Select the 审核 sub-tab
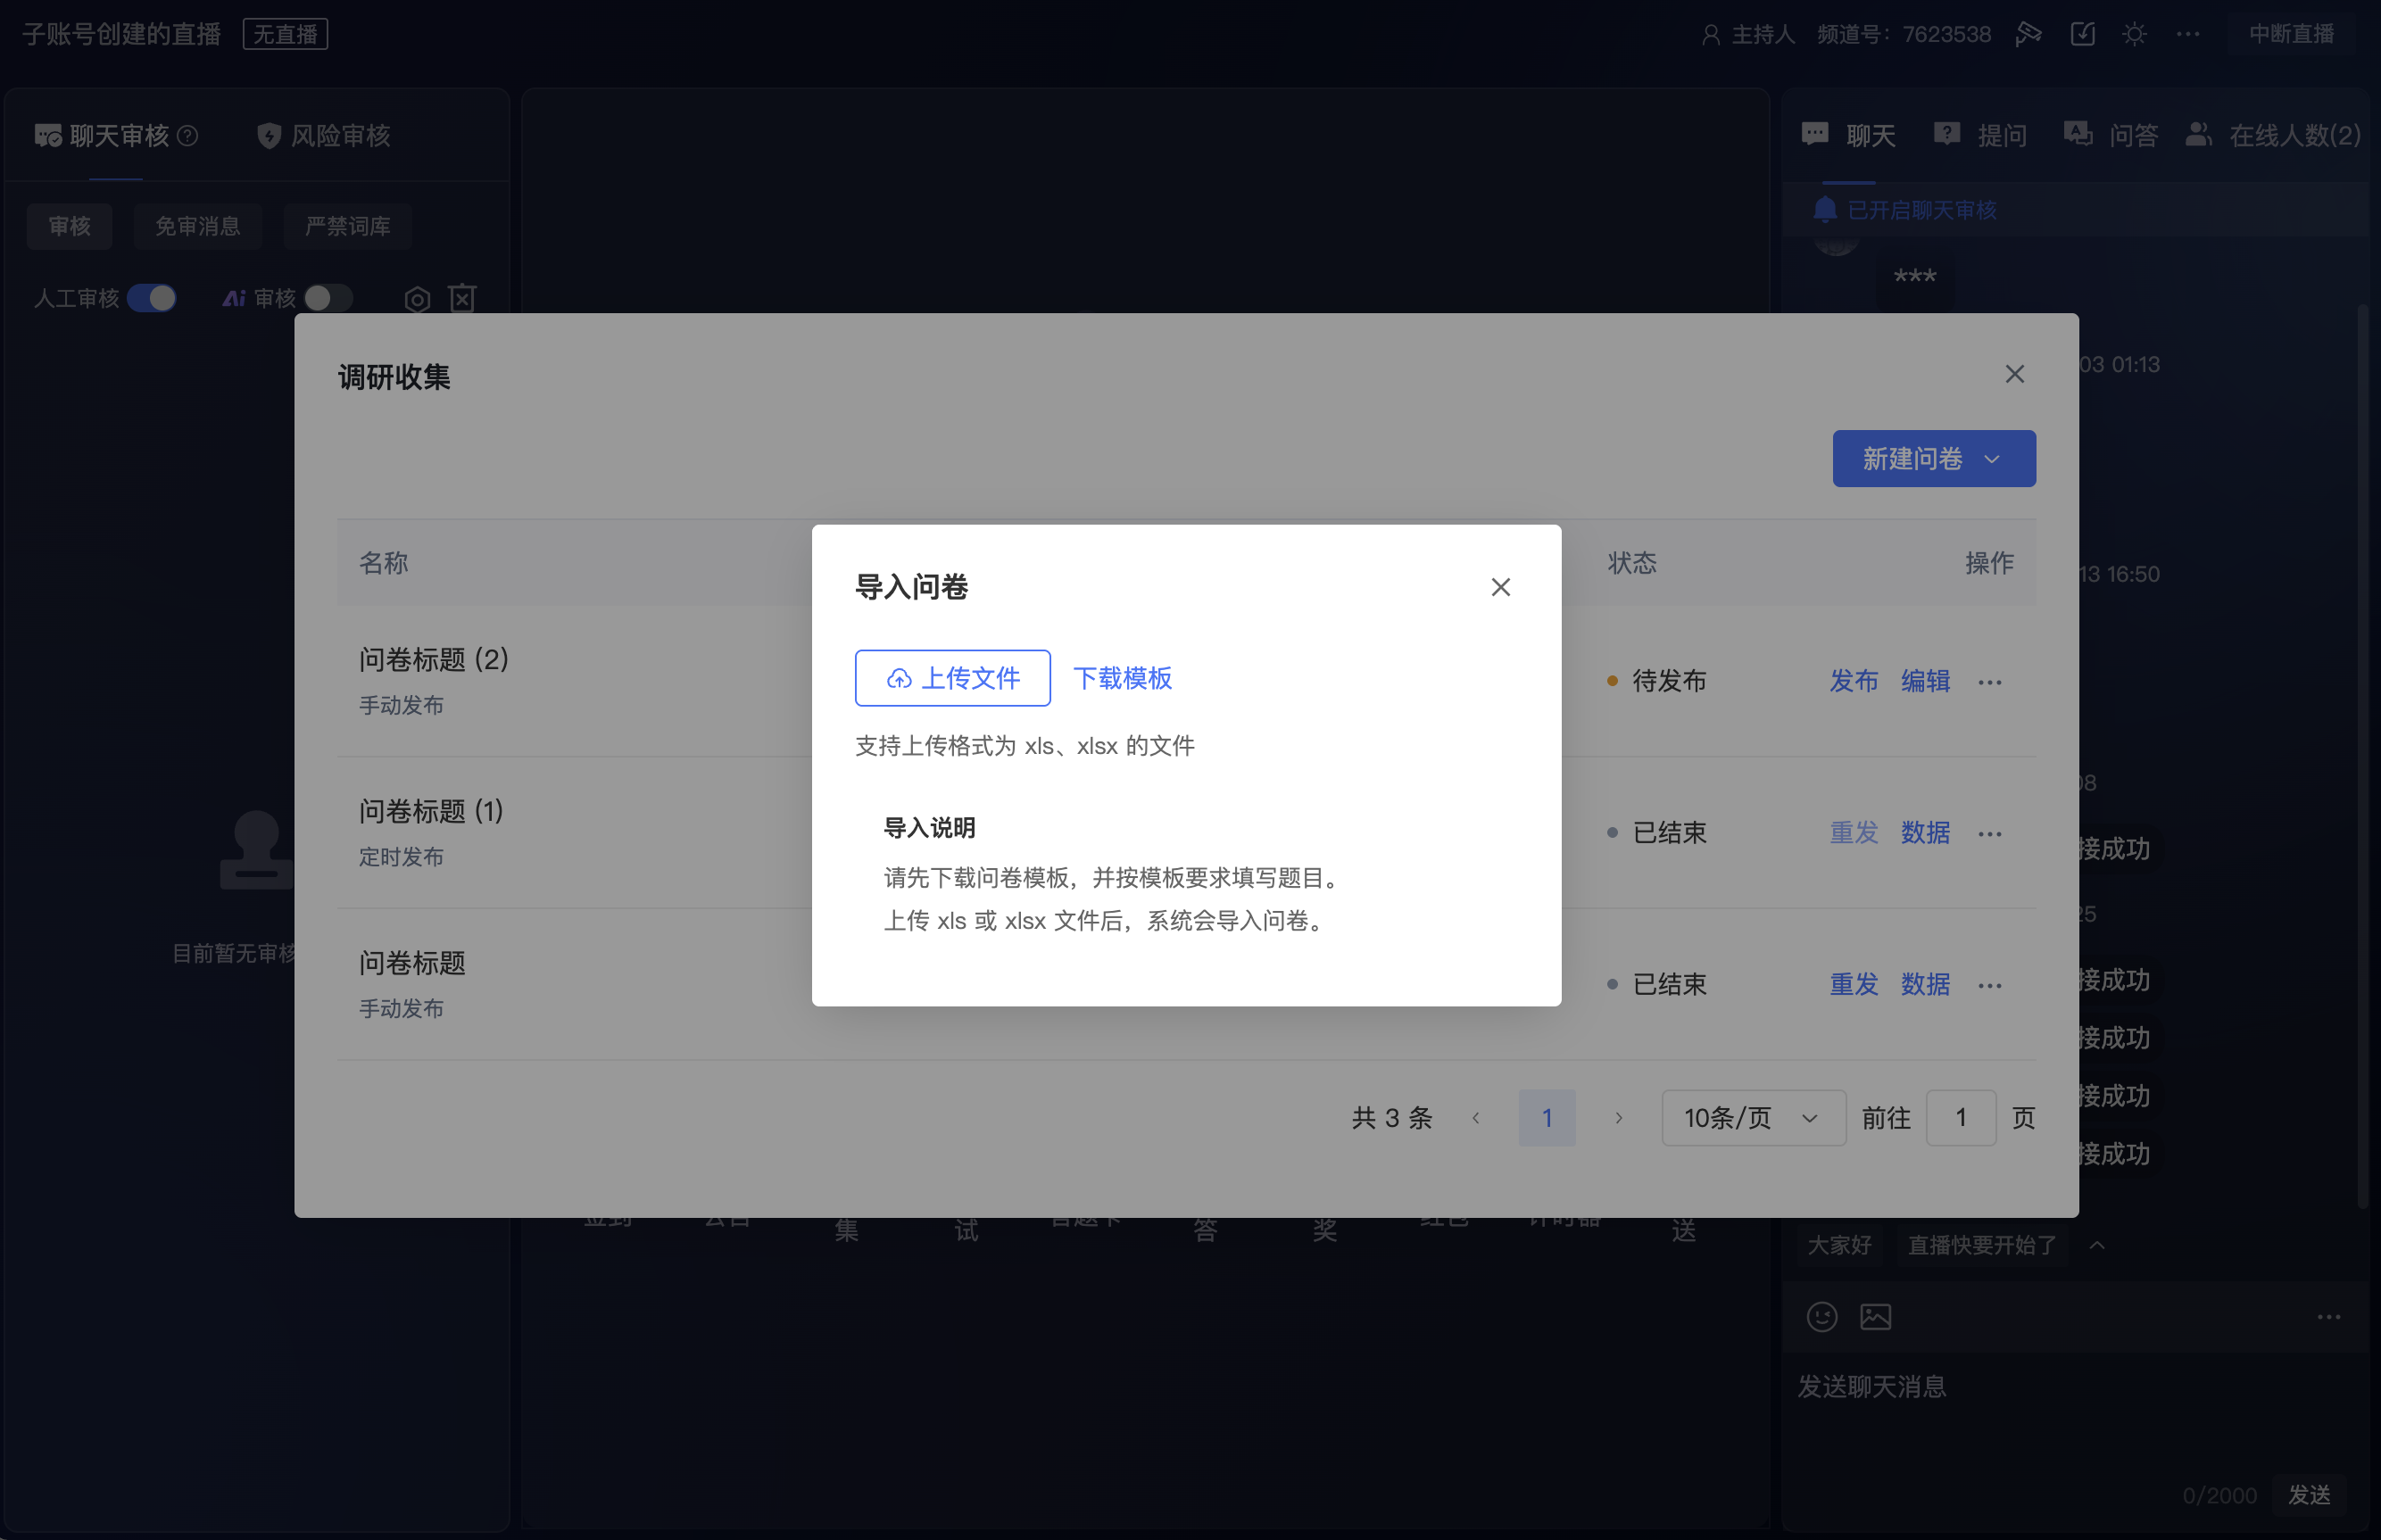Screen dimensions: 2381x1540 coord(69,226)
